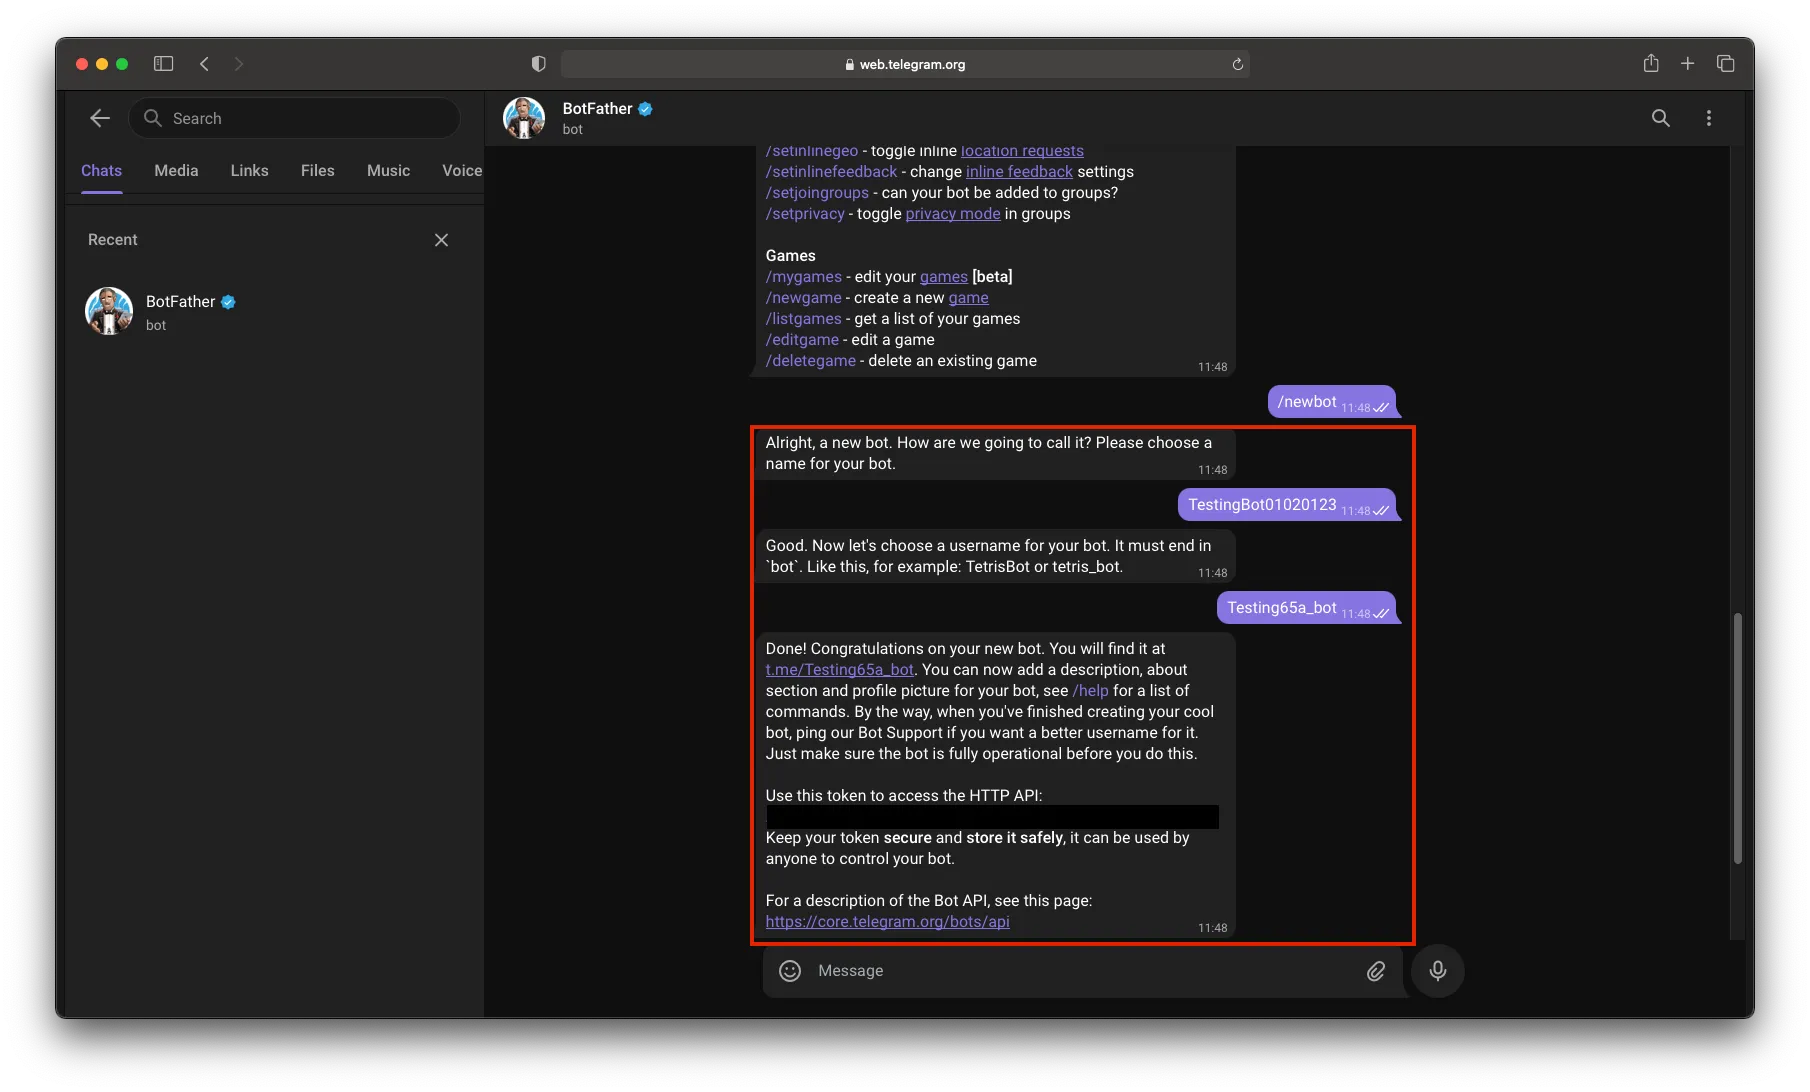Viewport: 1810px width, 1092px height.
Task: Click the /newgame command
Action: coord(804,298)
